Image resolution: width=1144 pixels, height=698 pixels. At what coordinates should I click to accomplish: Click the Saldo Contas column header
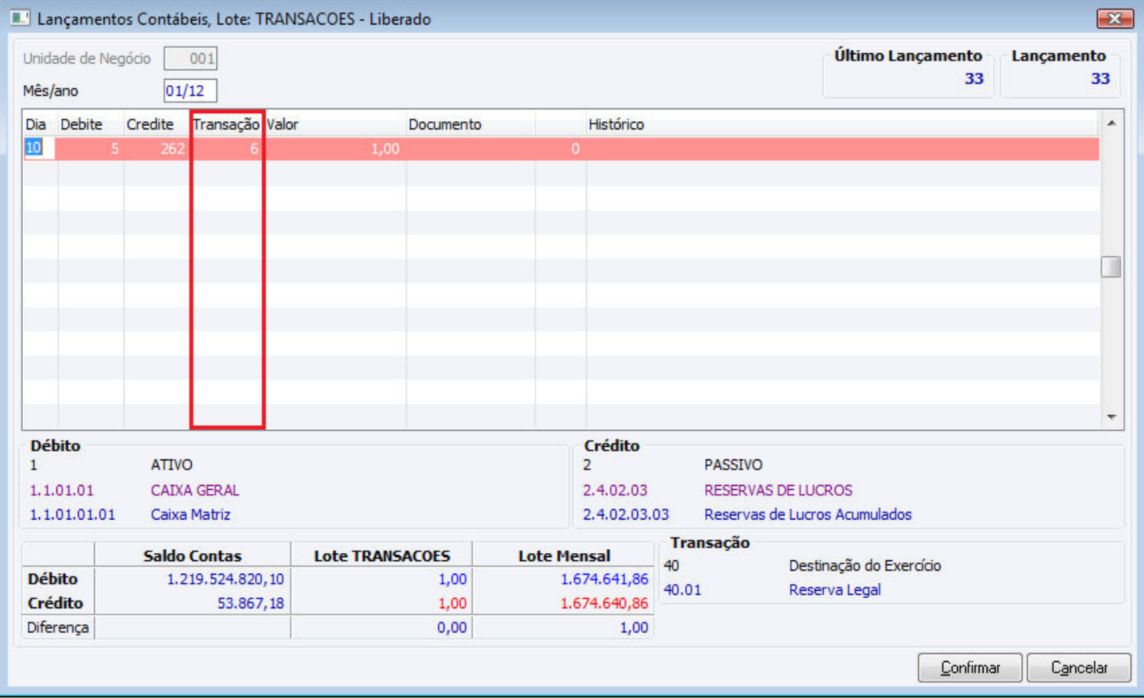pyautogui.click(x=192, y=556)
